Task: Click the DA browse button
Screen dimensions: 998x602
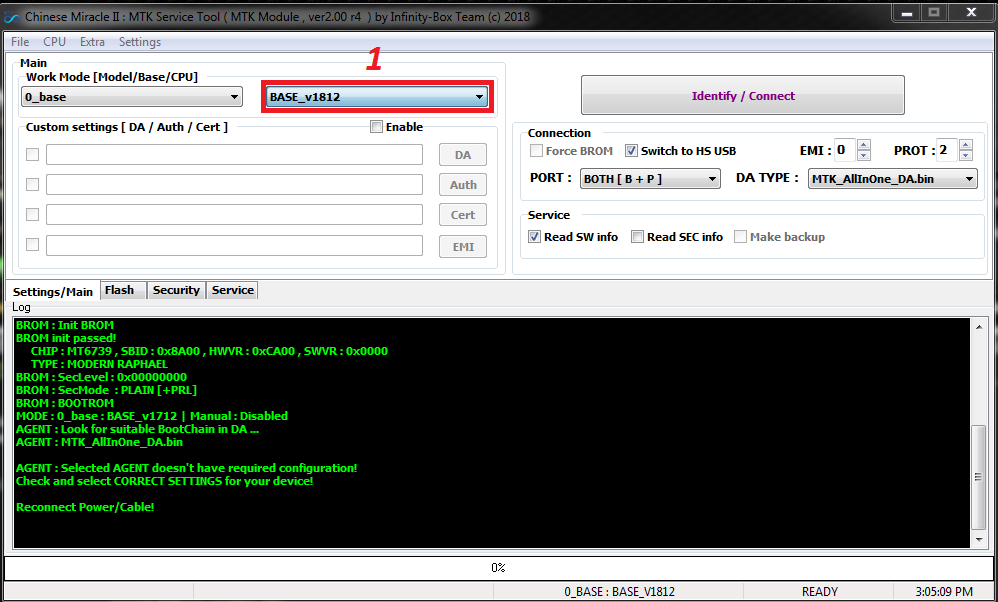Action: 463,155
